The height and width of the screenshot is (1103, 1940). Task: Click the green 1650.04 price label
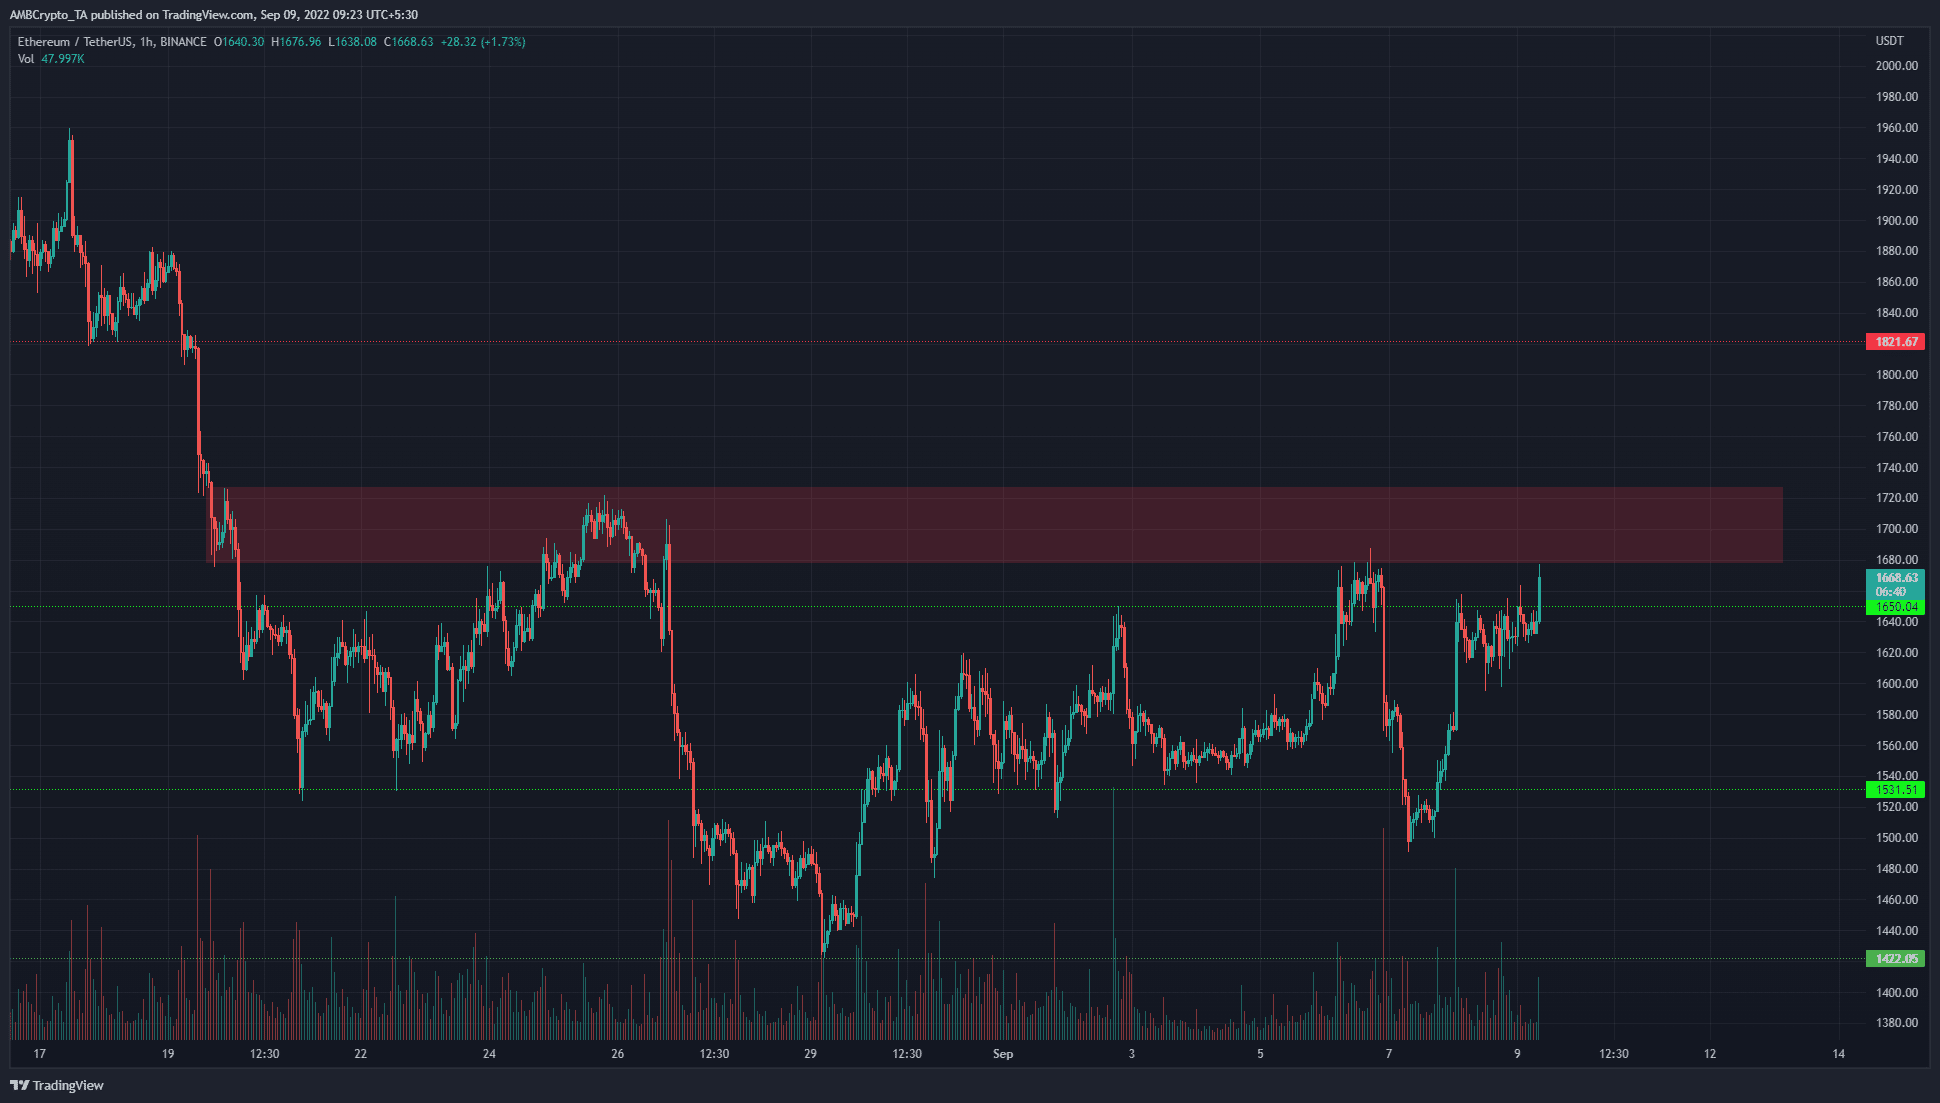[1895, 607]
